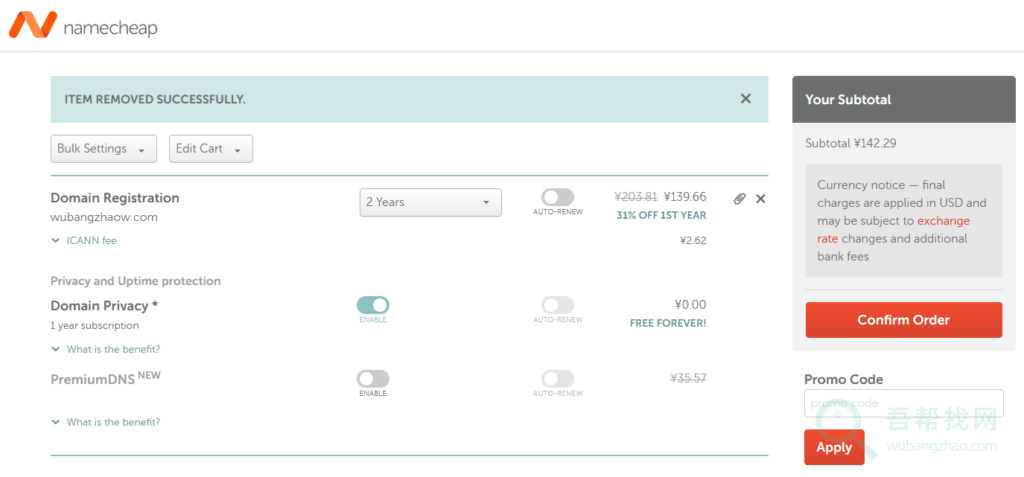Expand PremiumDNS 'What is the benefit?'

coord(106,422)
